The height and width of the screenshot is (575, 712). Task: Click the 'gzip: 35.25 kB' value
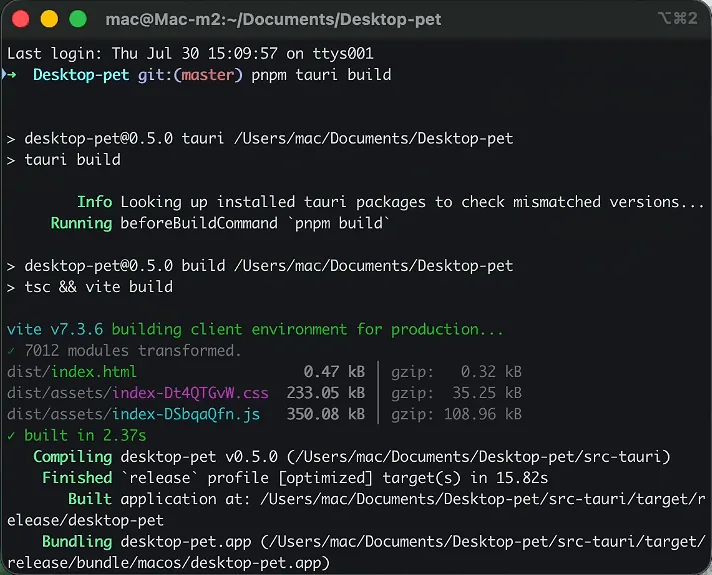click(x=456, y=393)
